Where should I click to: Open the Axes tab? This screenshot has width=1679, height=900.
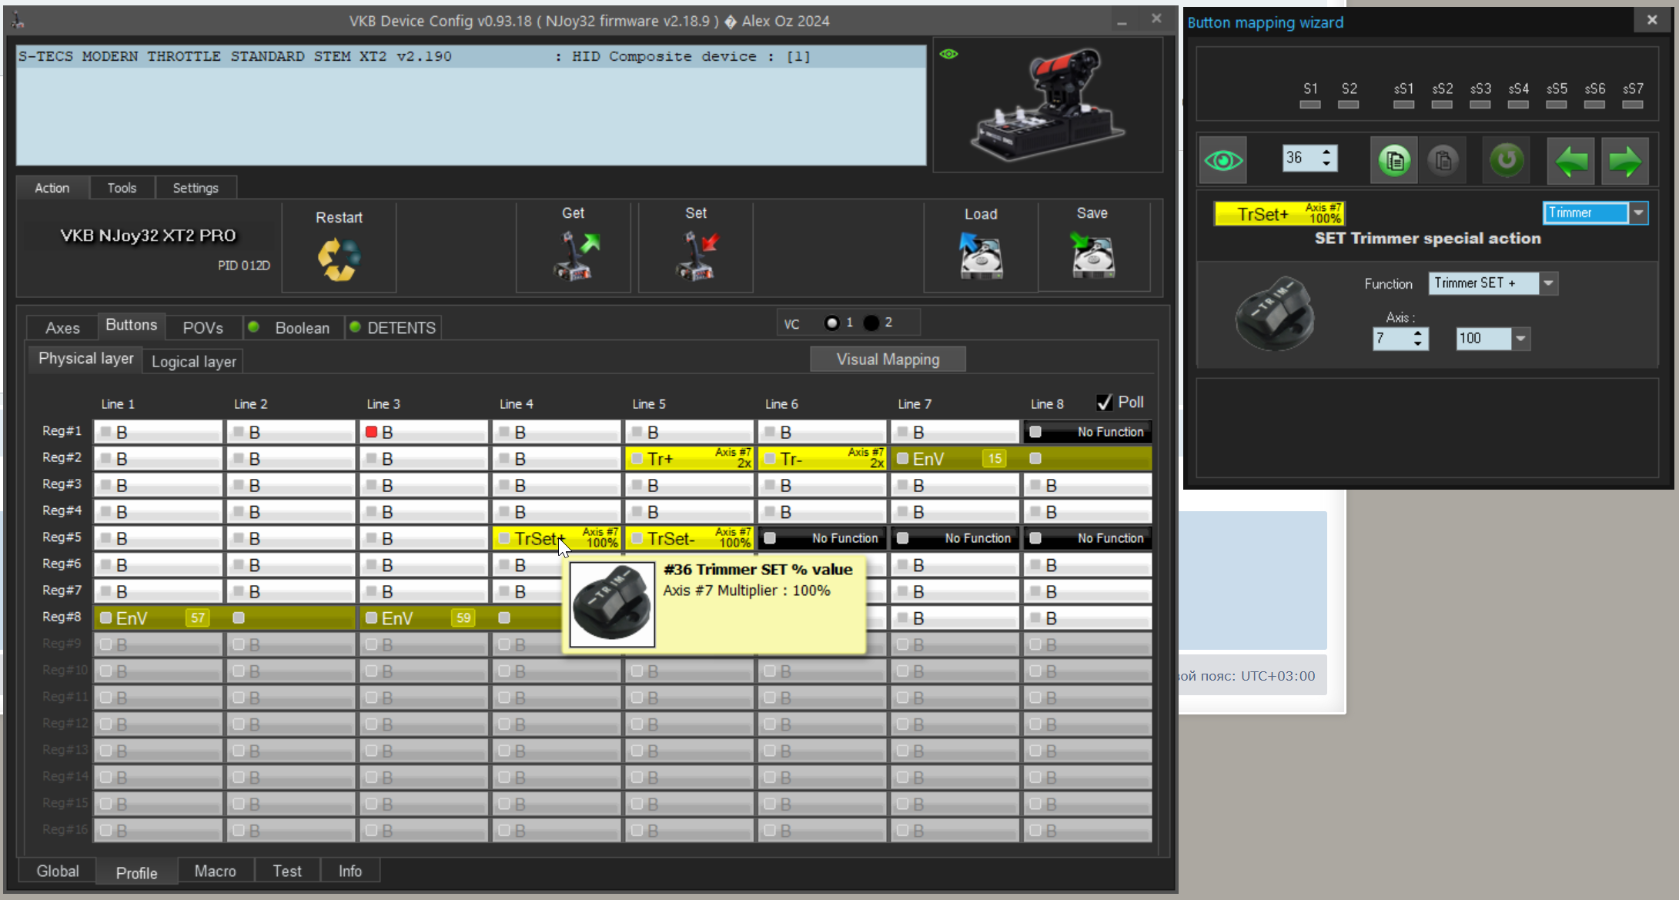click(x=62, y=328)
